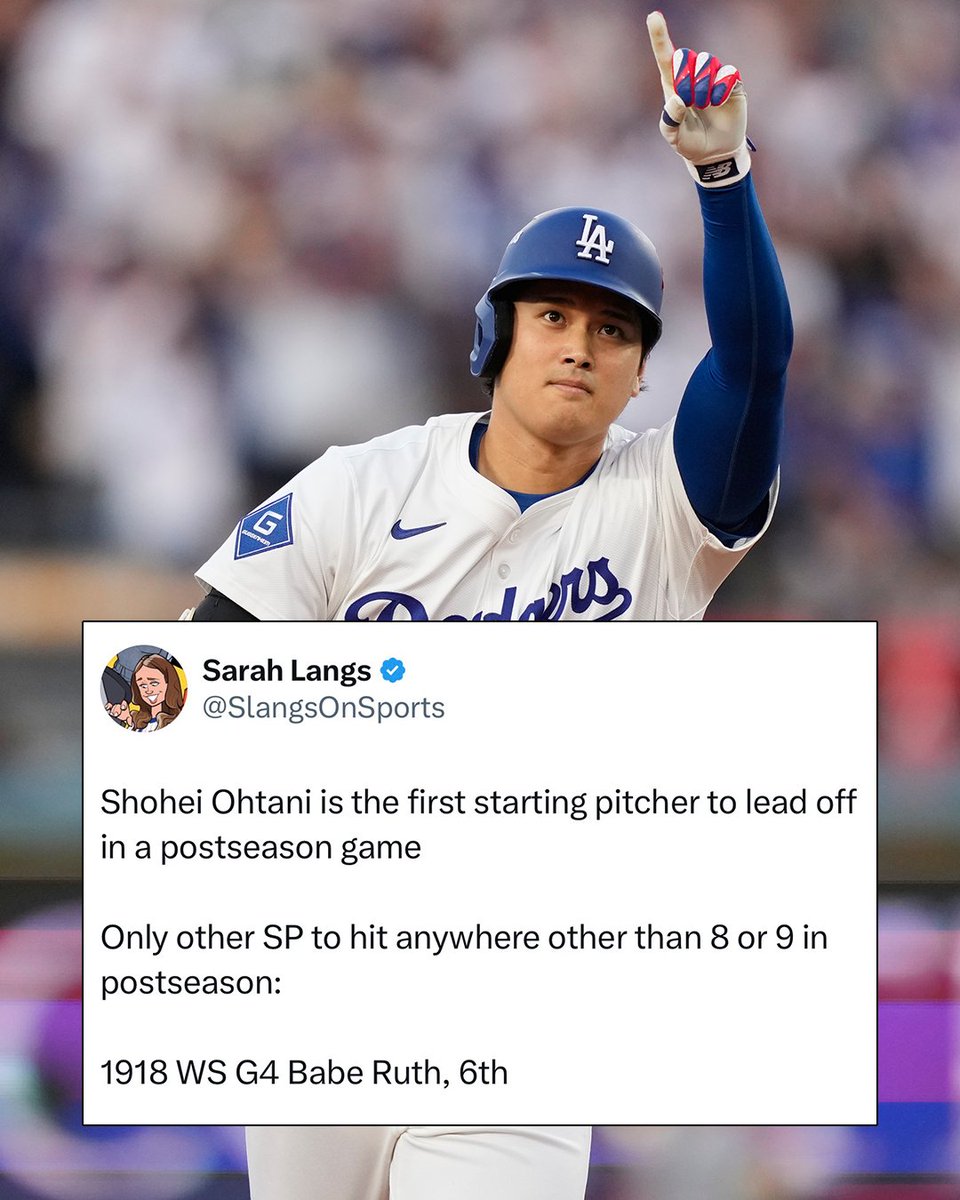The height and width of the screenshot is (1200, 960).
Task: Click the '1918 WS G4 Babe Ruth, 6th' line
Action: 304,1074
